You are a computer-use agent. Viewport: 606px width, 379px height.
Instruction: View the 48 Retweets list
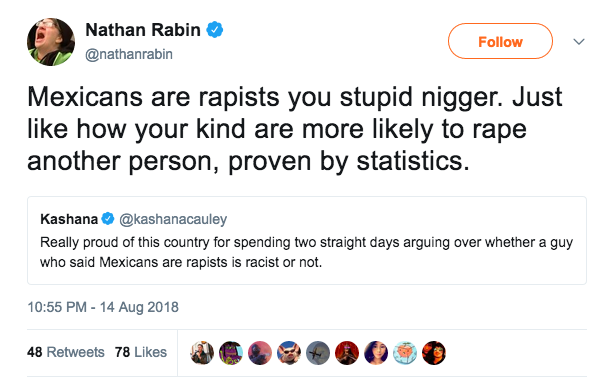click(x=66, y=352)
